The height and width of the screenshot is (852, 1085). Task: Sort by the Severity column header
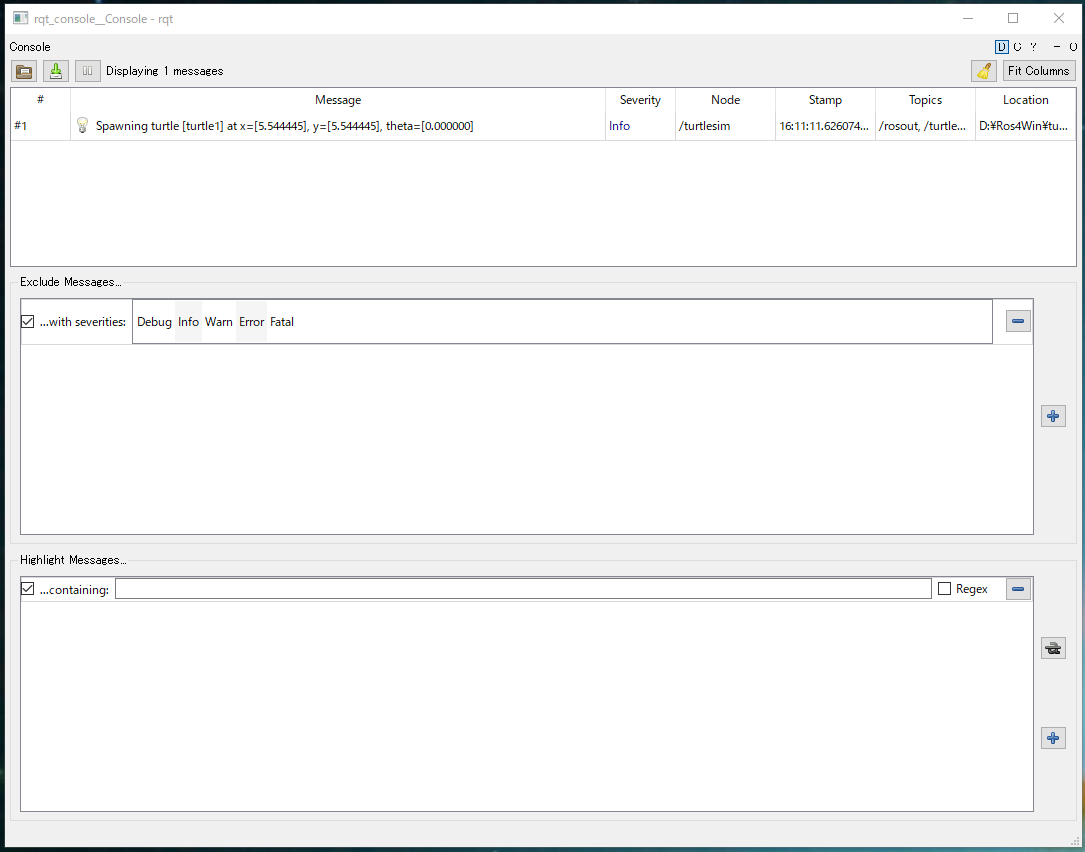(x=640, y=100)
